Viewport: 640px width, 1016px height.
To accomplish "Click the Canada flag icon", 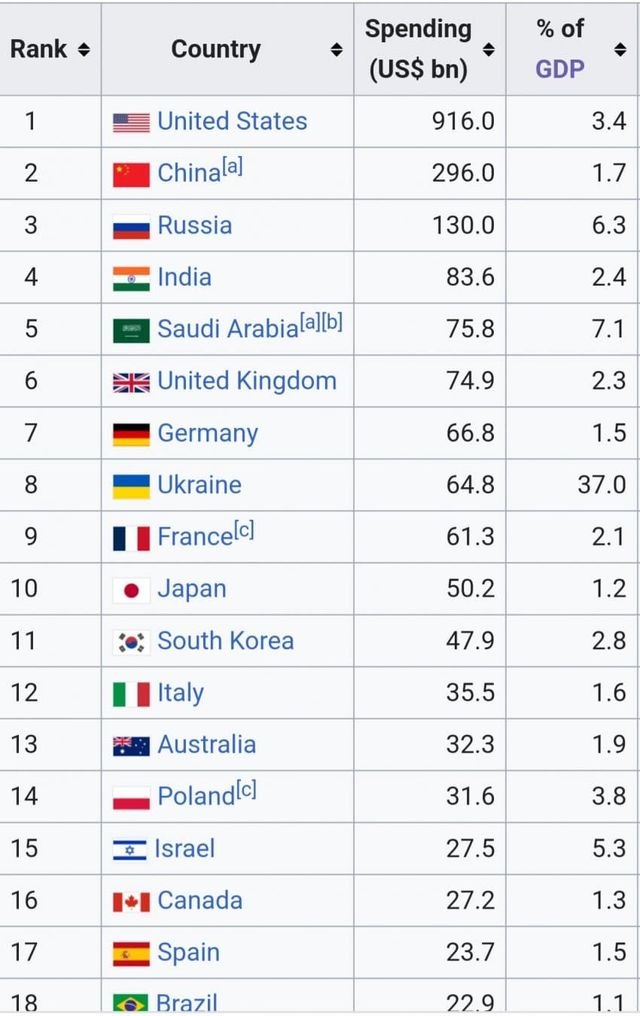I will pos(131,902).
